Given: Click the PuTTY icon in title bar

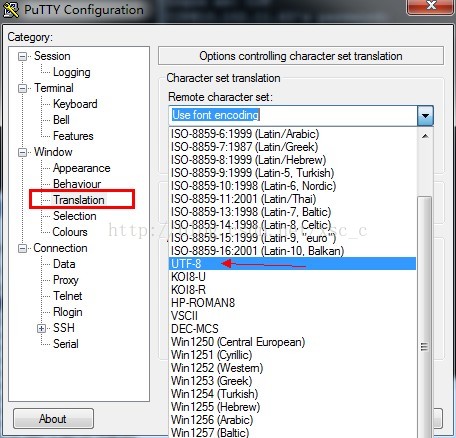Looking at the screenshot, I should [x=11, y=9].
